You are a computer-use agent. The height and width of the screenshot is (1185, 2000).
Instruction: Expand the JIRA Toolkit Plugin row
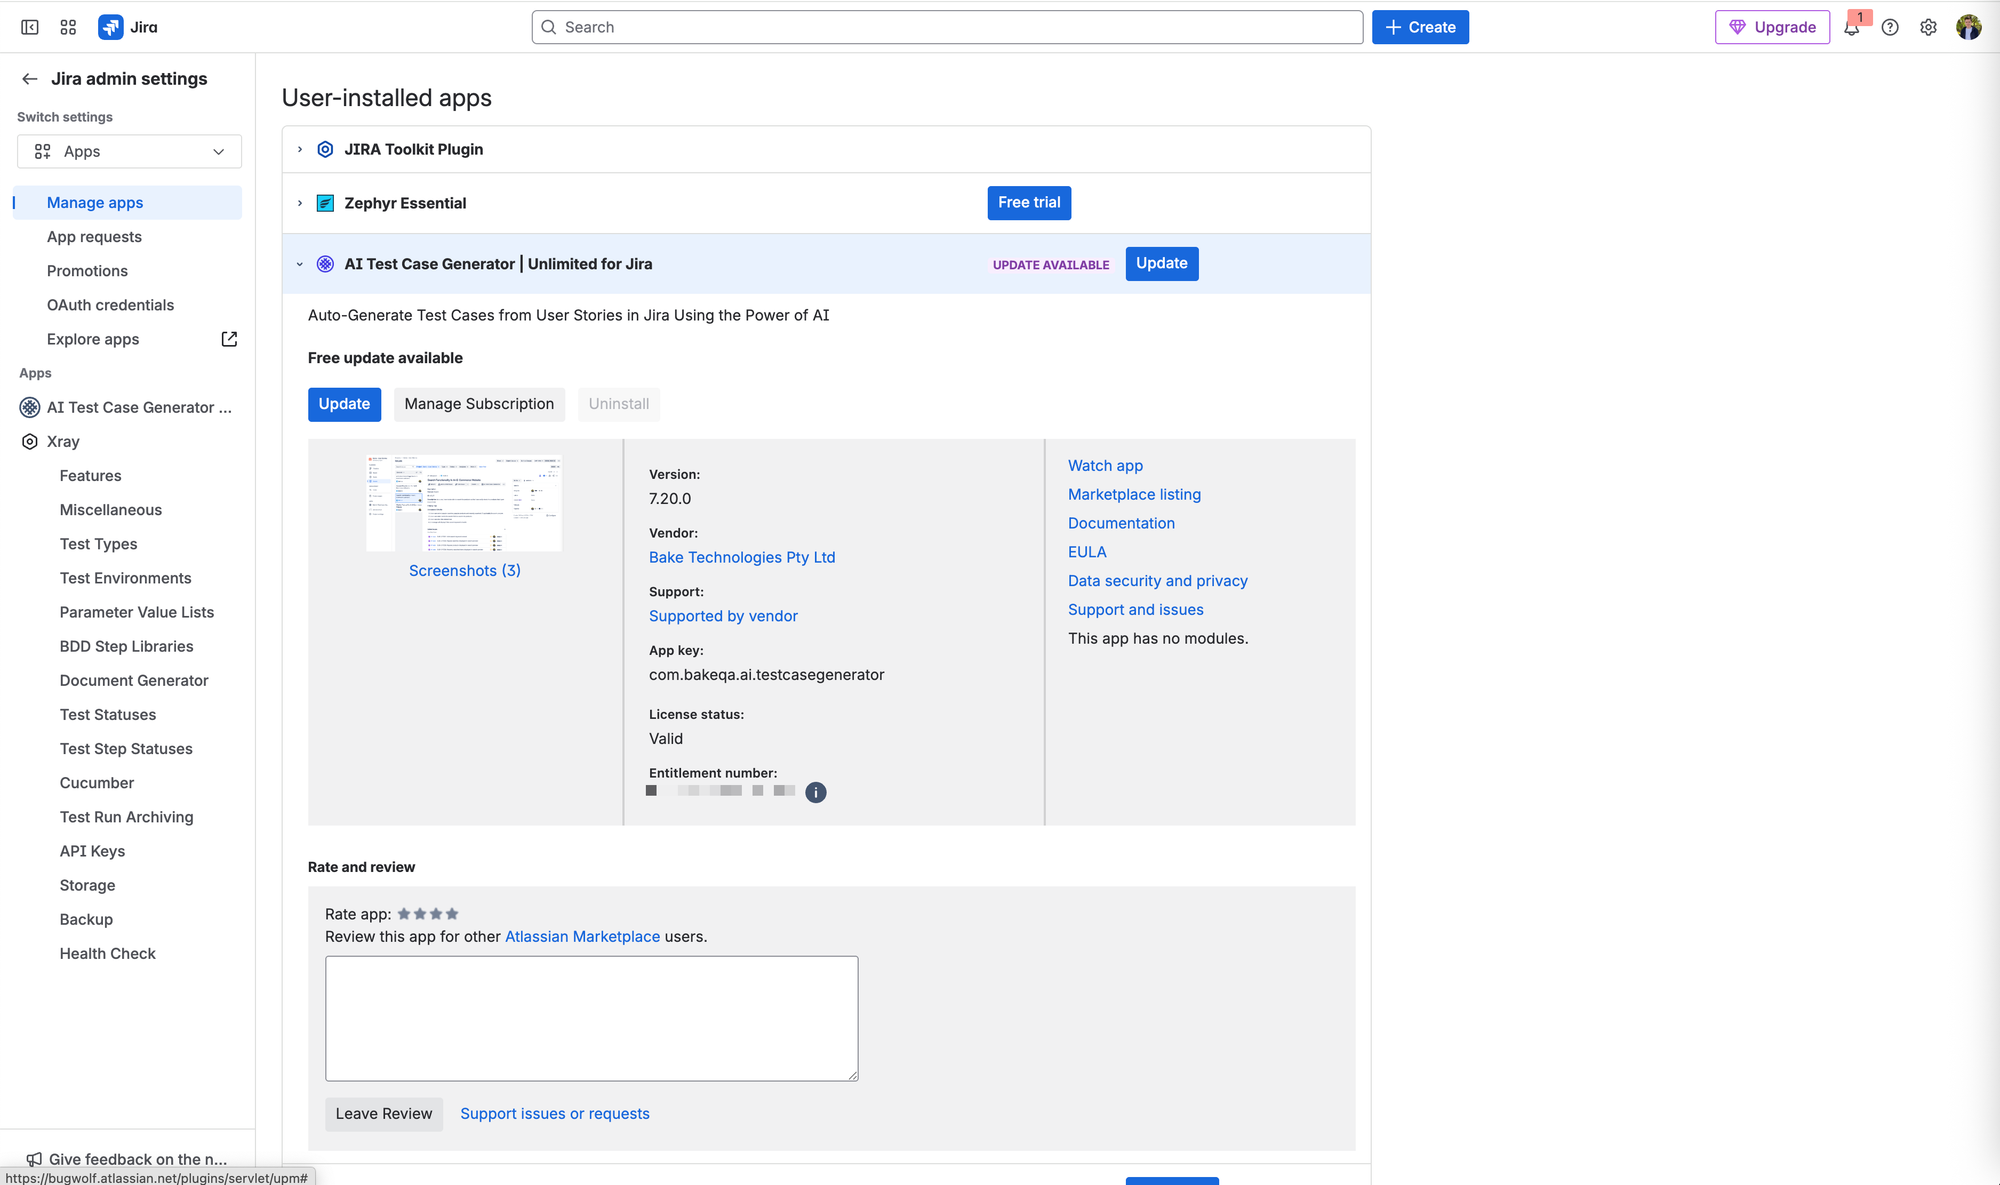pyautogui.click(x=300, y=149)
